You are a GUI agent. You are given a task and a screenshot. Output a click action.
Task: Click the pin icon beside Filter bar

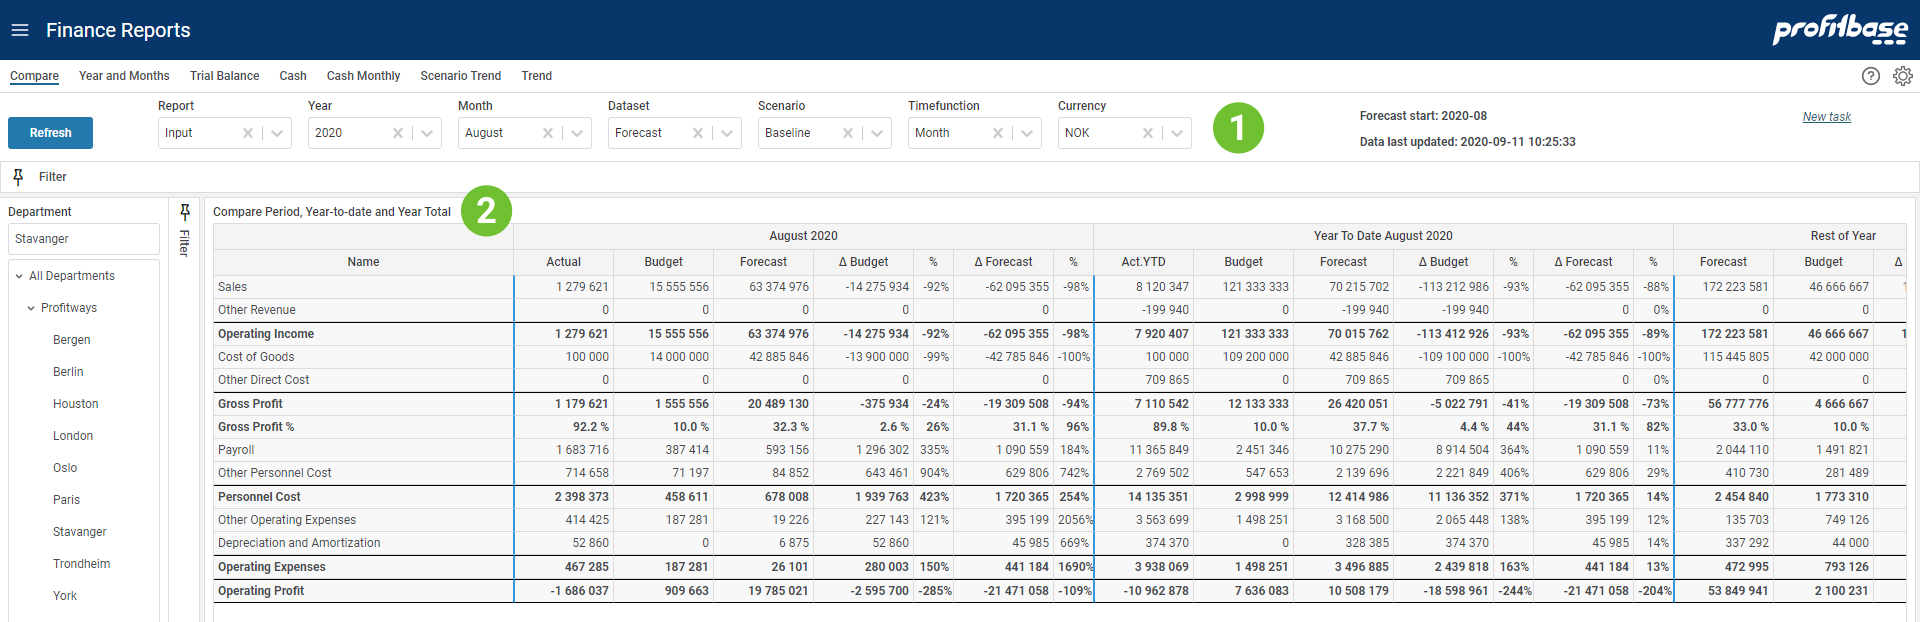point(18,177)
